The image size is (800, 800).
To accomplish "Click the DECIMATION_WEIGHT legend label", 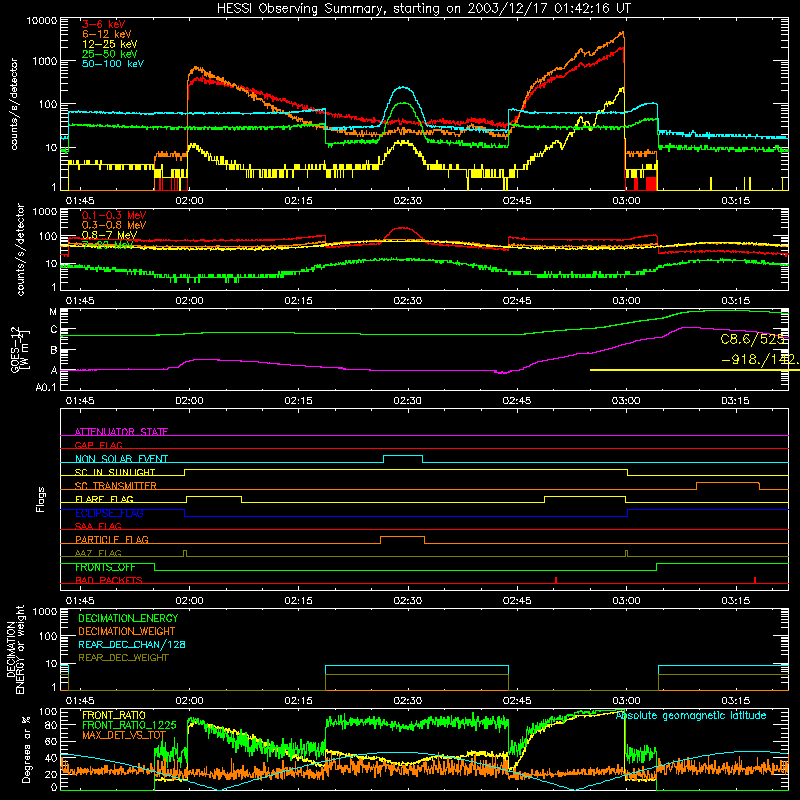I will tap(127, 631).
